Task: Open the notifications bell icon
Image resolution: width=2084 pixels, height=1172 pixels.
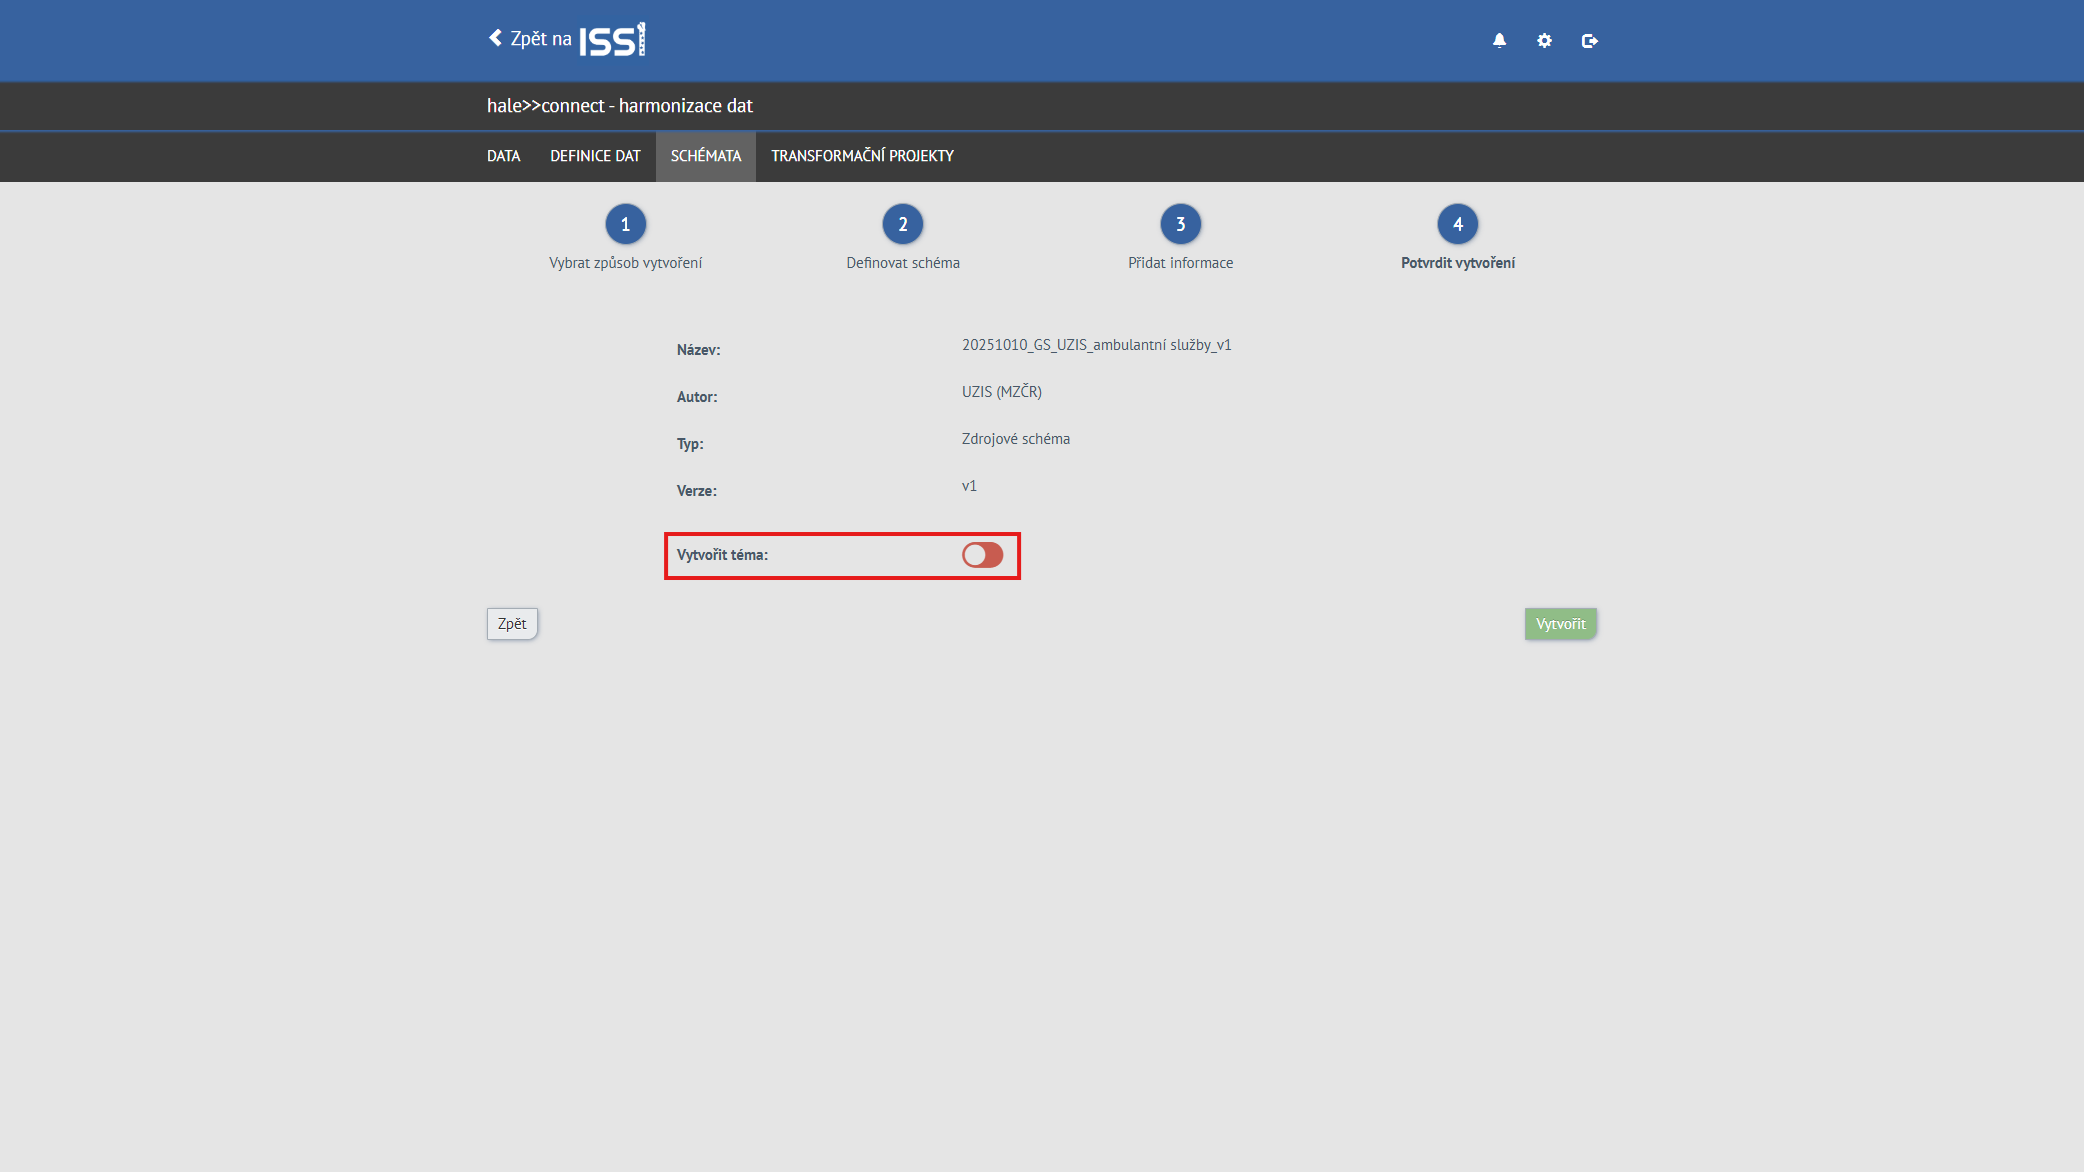Action: pos(1499,41)
